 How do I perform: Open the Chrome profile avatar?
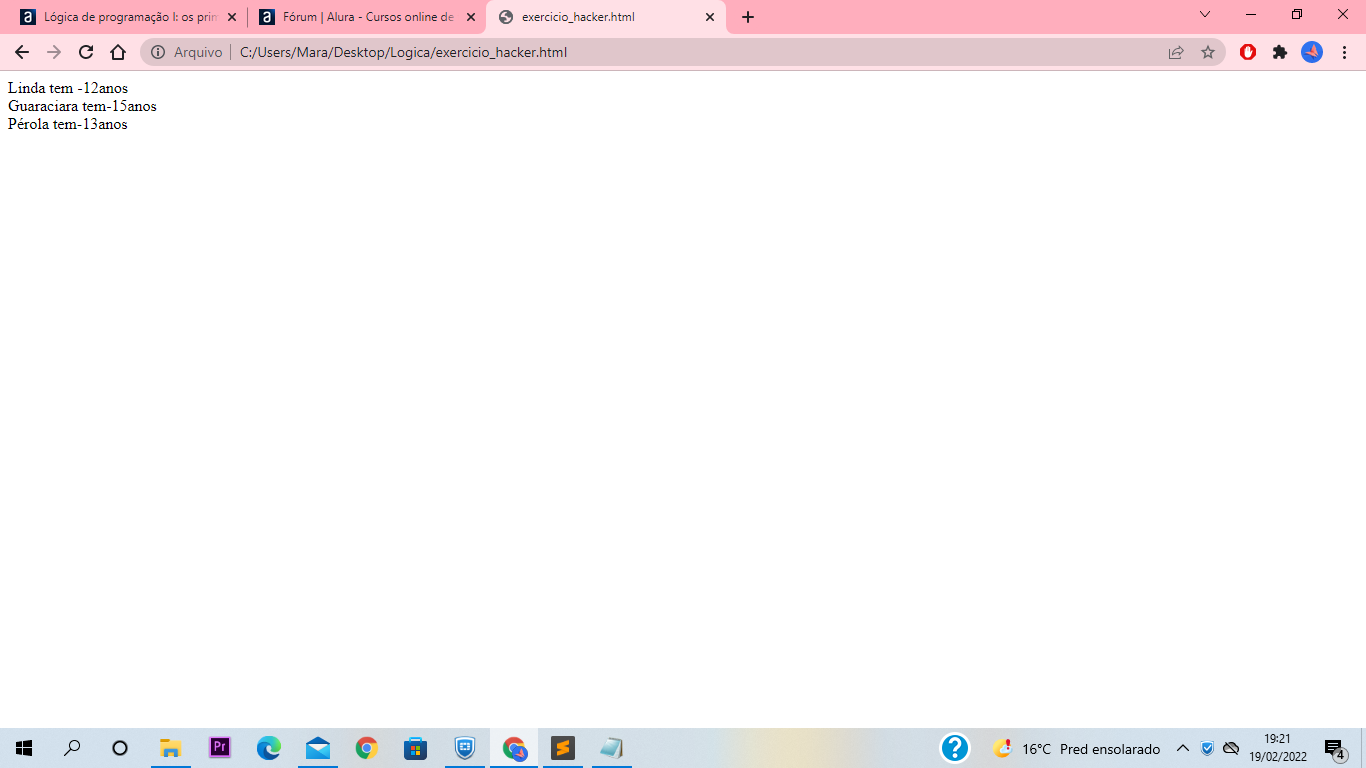(x=1312, y=52)
